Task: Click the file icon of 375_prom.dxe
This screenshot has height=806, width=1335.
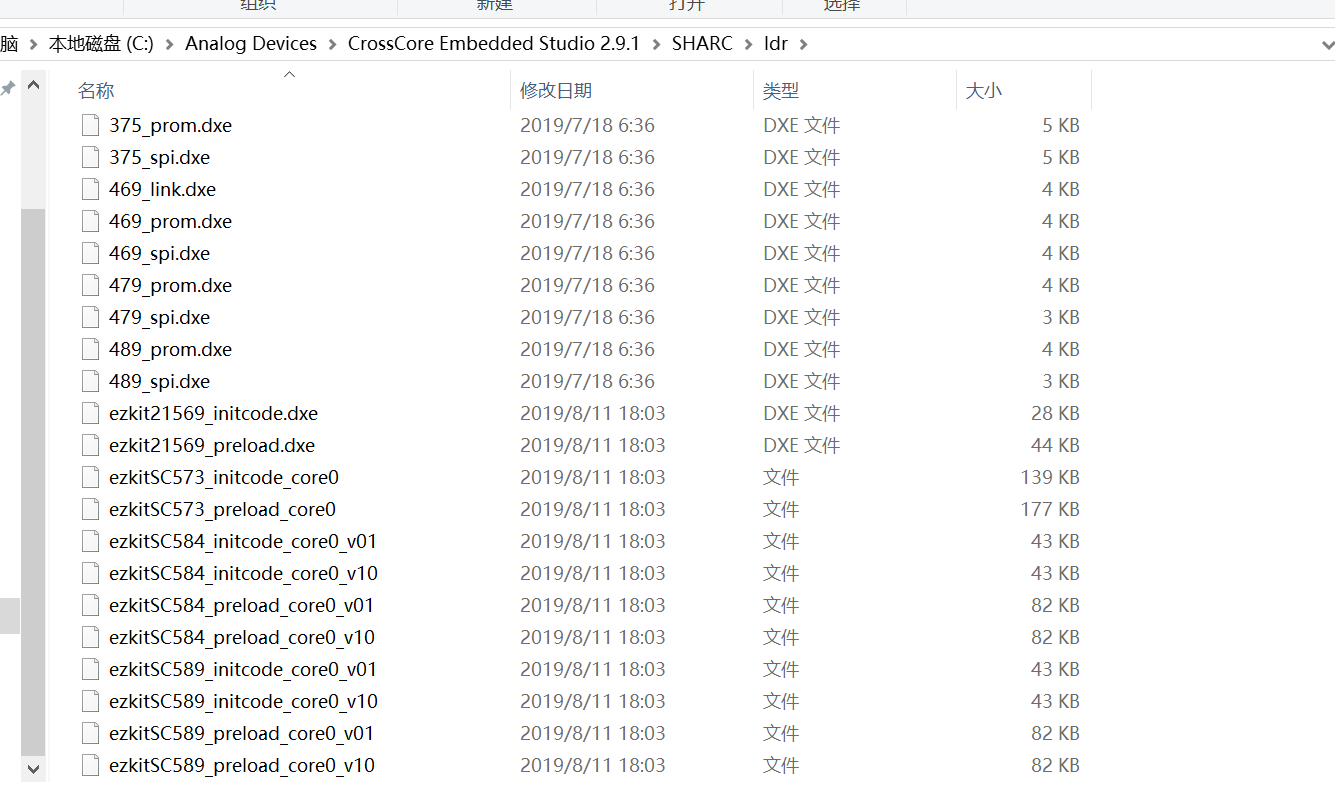Action: [90, 125]
